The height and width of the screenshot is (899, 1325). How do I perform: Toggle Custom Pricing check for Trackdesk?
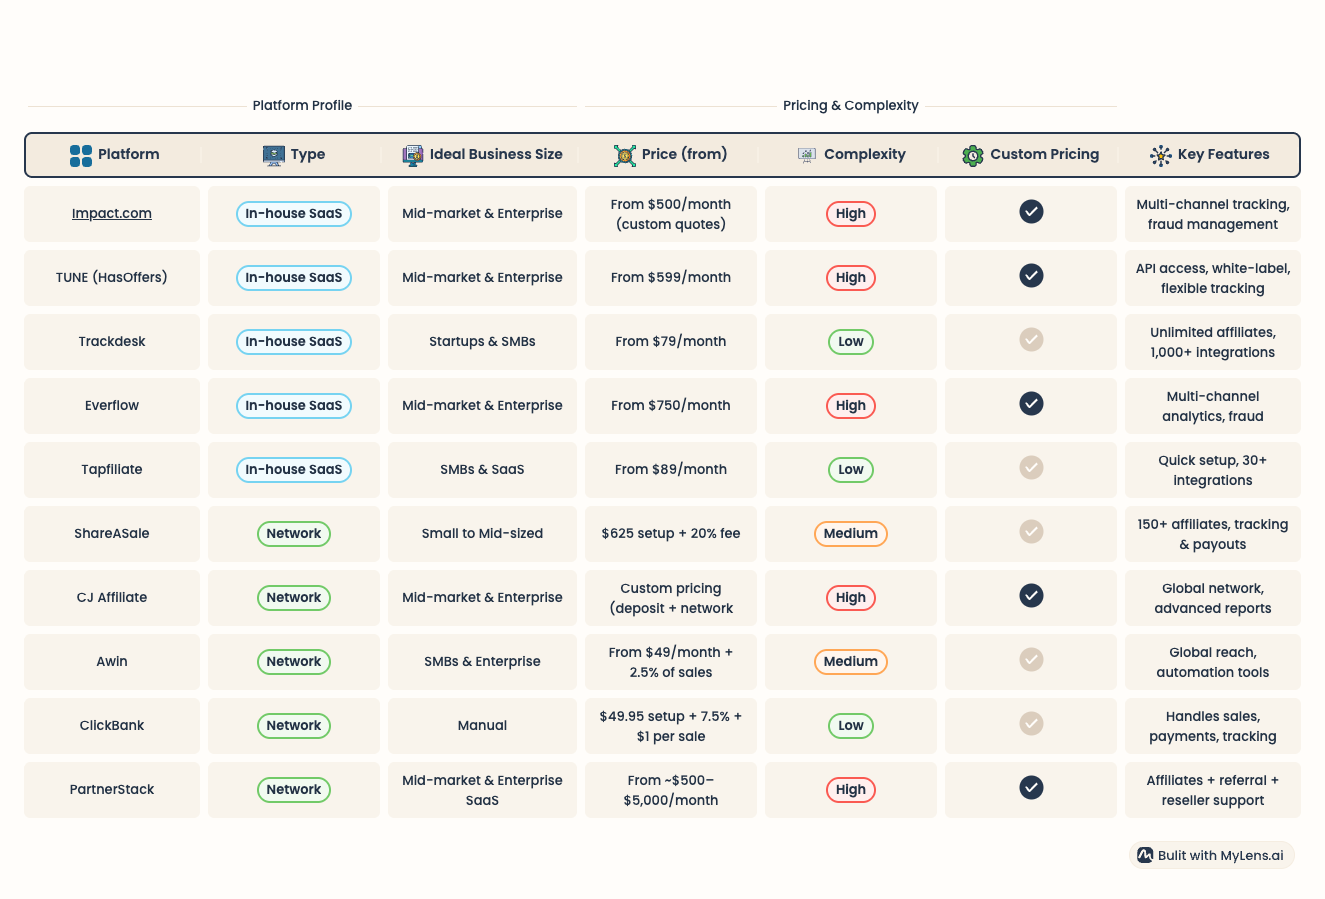coord(1031,340)
